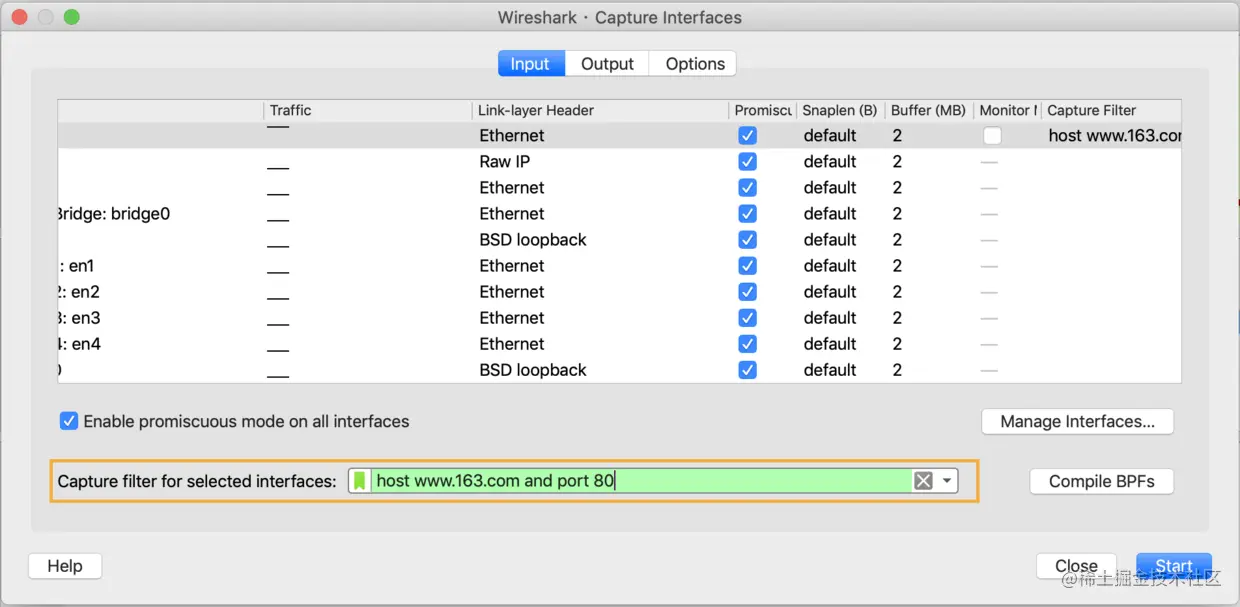Viewport: 1240px width, 607px height.
Task: Click the Capture Filter column header
Action: click(x=1111, y=110)
